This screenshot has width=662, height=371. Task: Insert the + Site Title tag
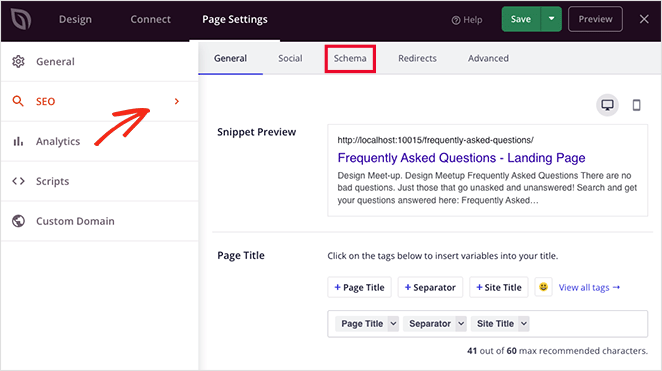coord(499,287)
